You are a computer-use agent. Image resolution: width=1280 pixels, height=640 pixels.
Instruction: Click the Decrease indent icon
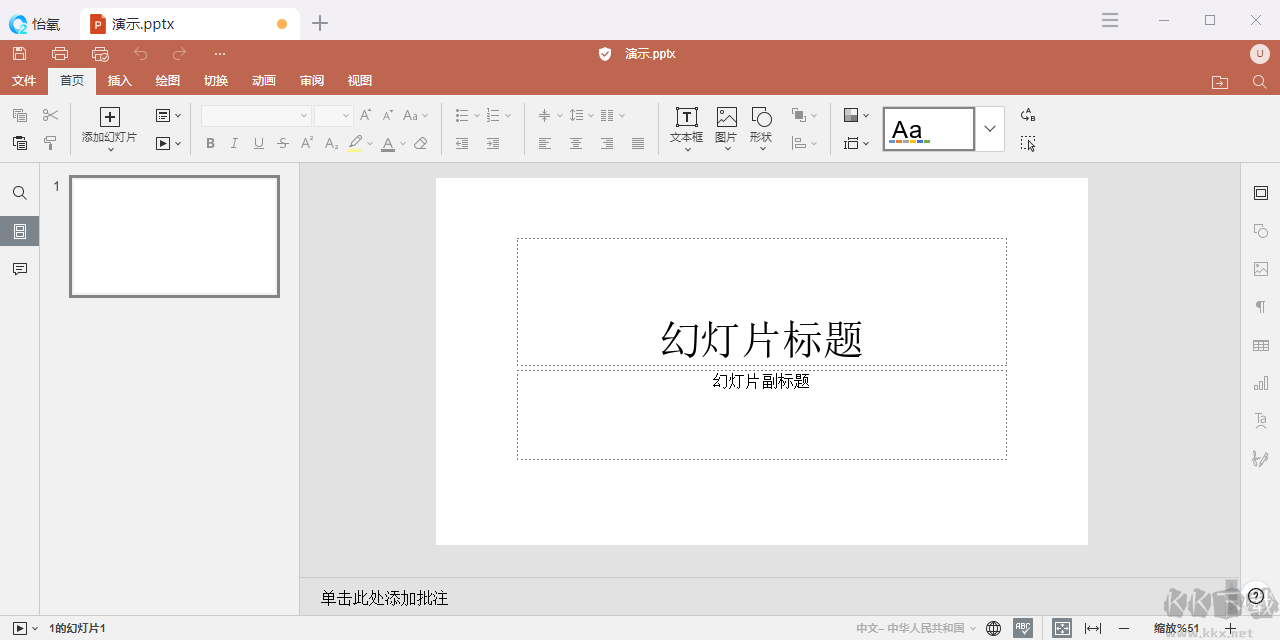pyautogui.click(x=462, y=144)
